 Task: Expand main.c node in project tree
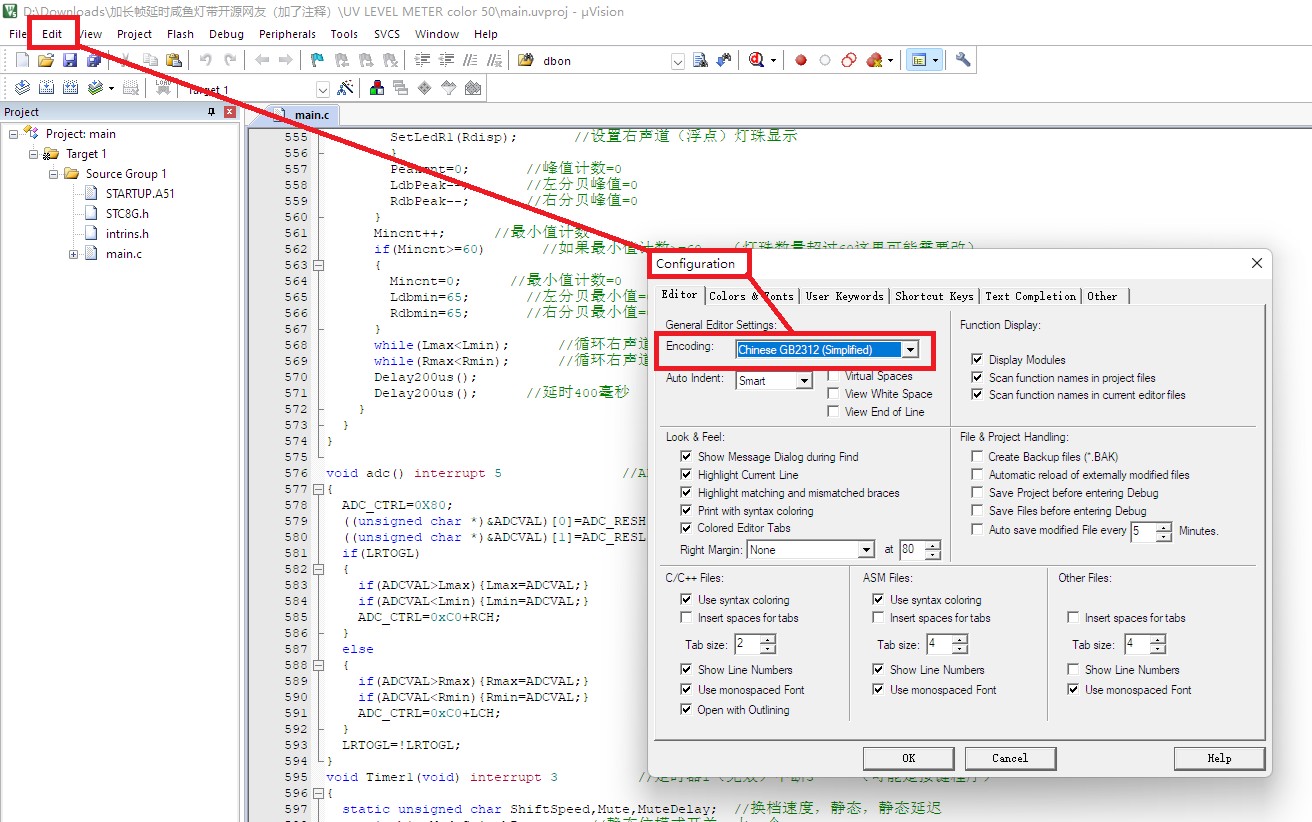coord(74,254)
